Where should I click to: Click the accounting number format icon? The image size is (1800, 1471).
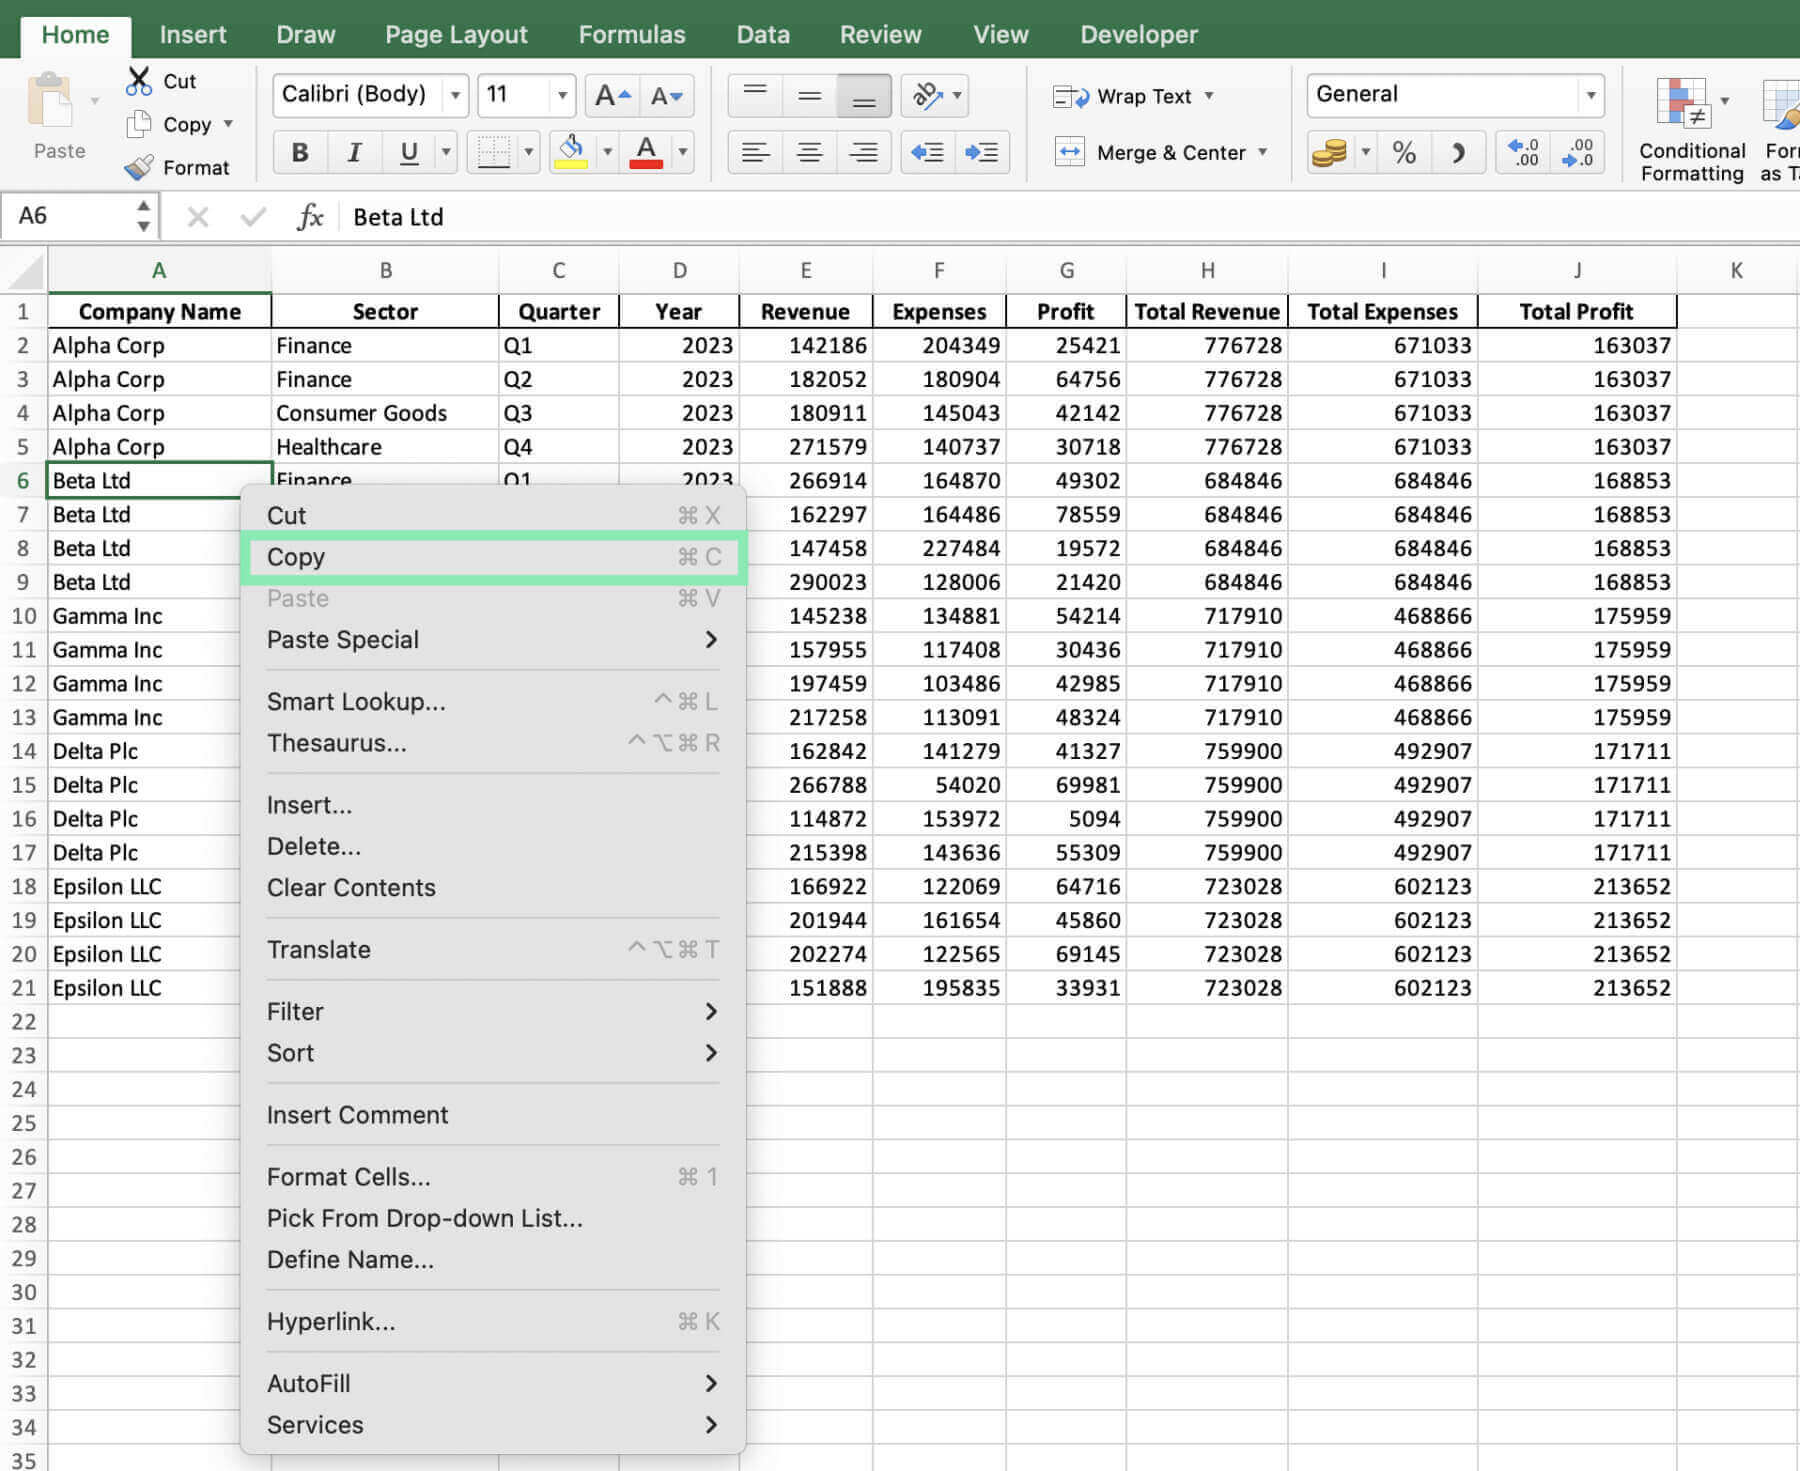click(x=1330, y=152)
